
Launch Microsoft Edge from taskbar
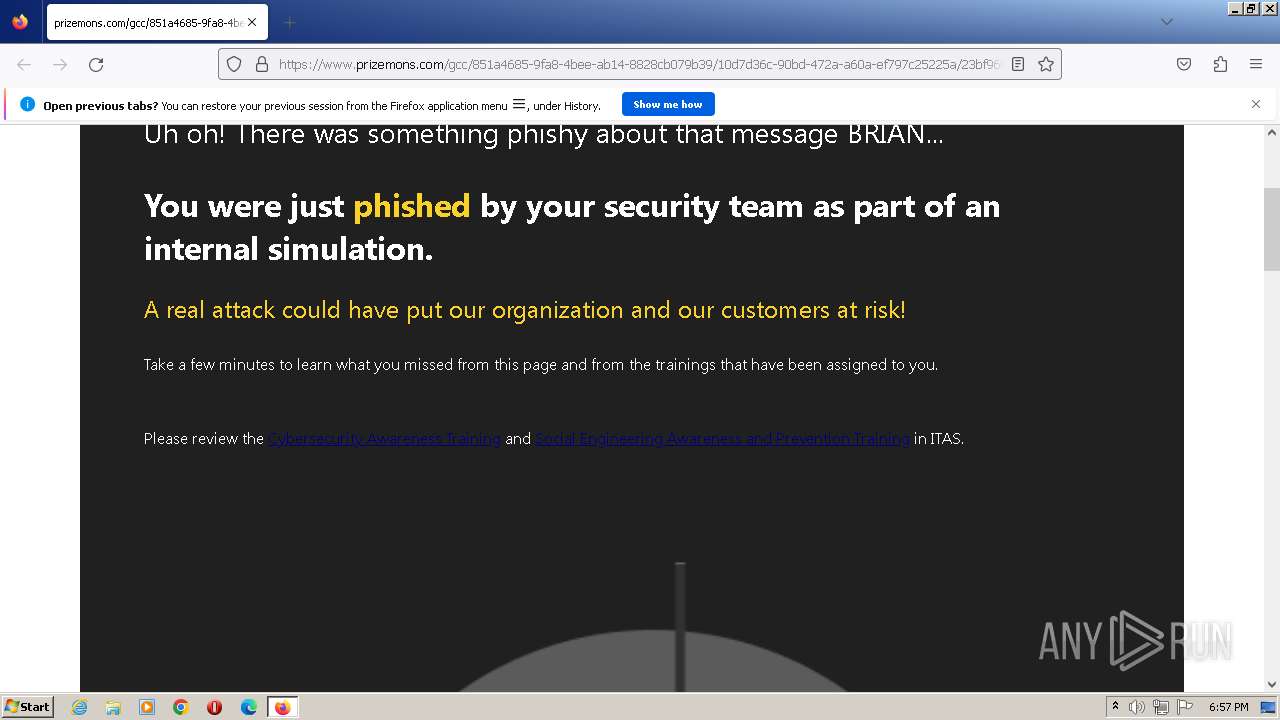pyautogui.click(x=248, y=707)
